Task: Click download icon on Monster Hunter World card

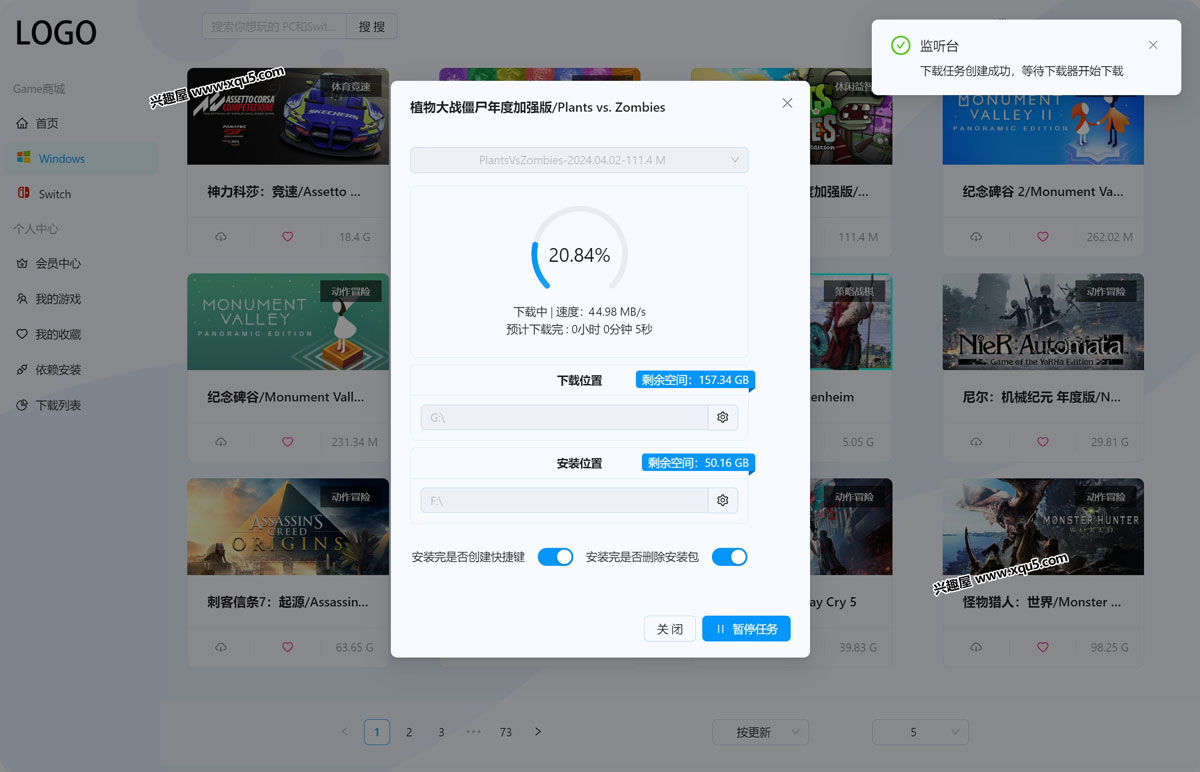Action: click(x=976, y=647)
